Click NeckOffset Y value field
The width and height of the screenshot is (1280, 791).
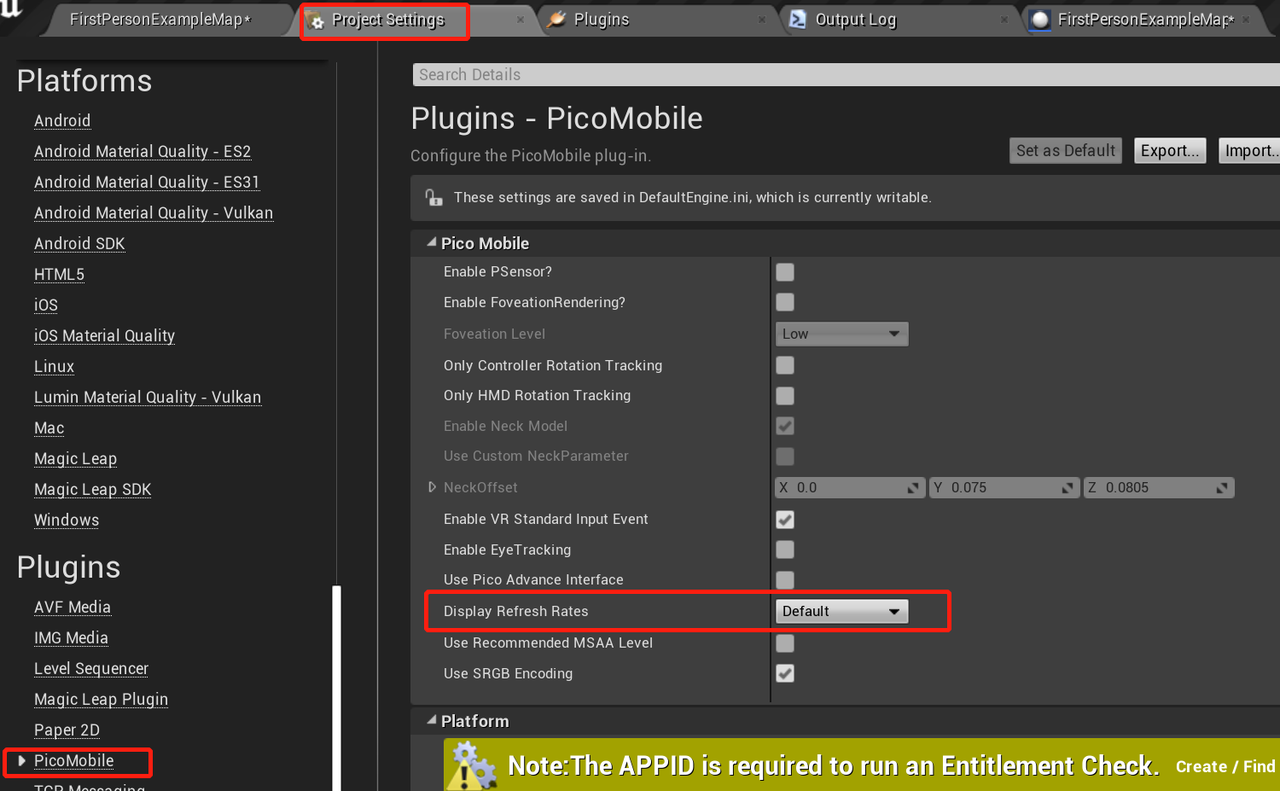click(x=1003, y=488)
